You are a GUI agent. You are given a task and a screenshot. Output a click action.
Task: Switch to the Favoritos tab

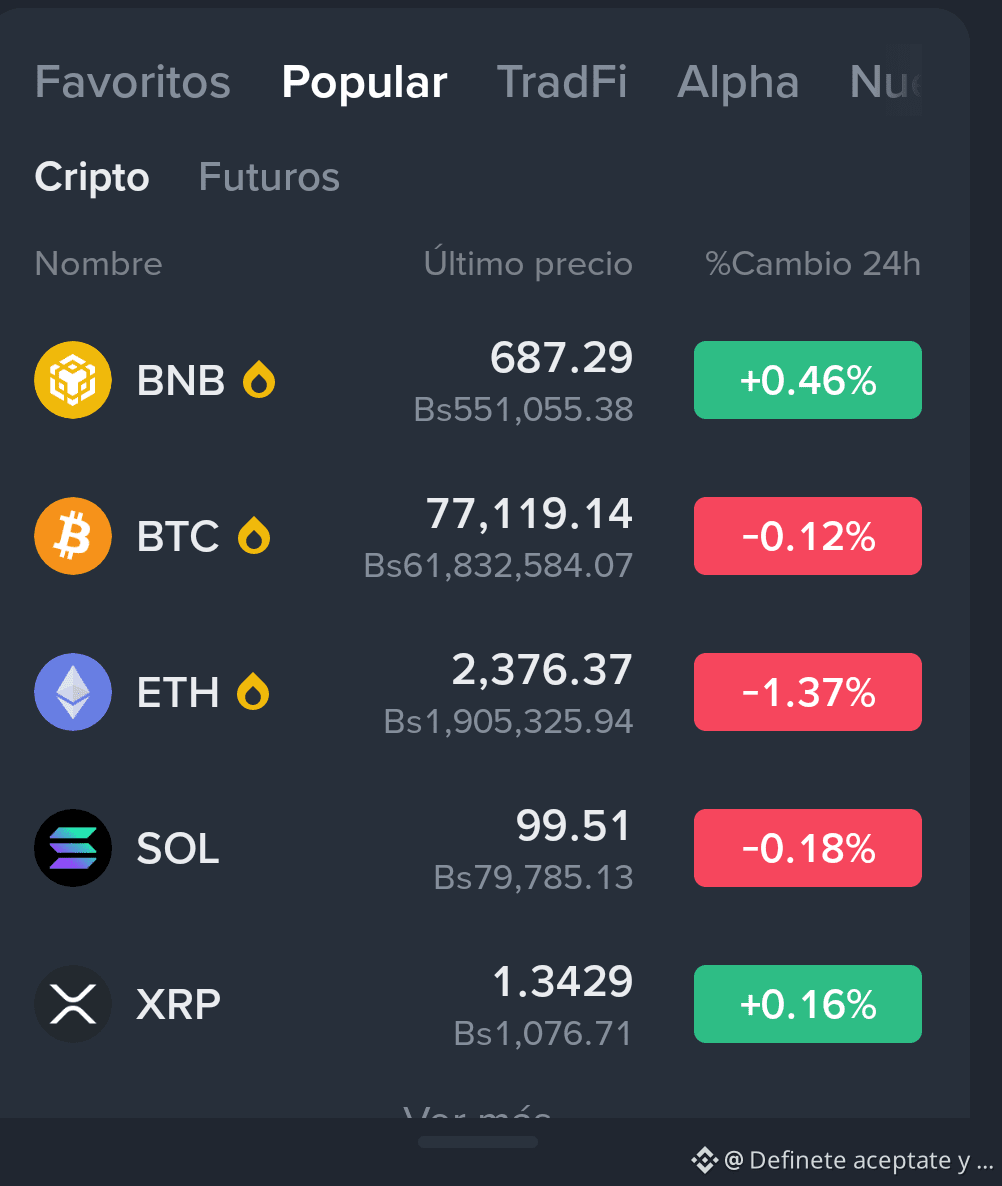[x=132, y=82]
